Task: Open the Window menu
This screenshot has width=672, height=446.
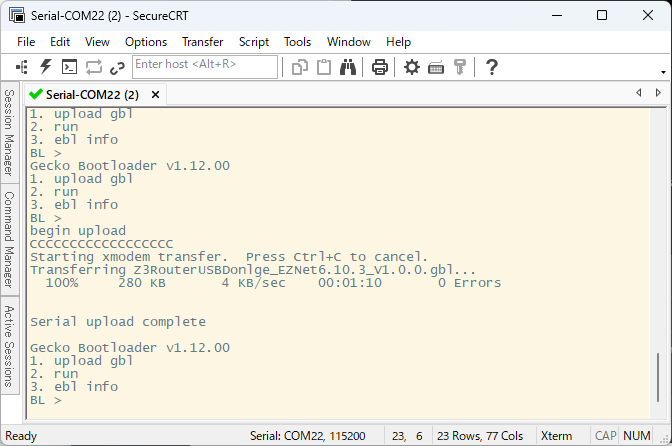Action: tap(349, 42)
